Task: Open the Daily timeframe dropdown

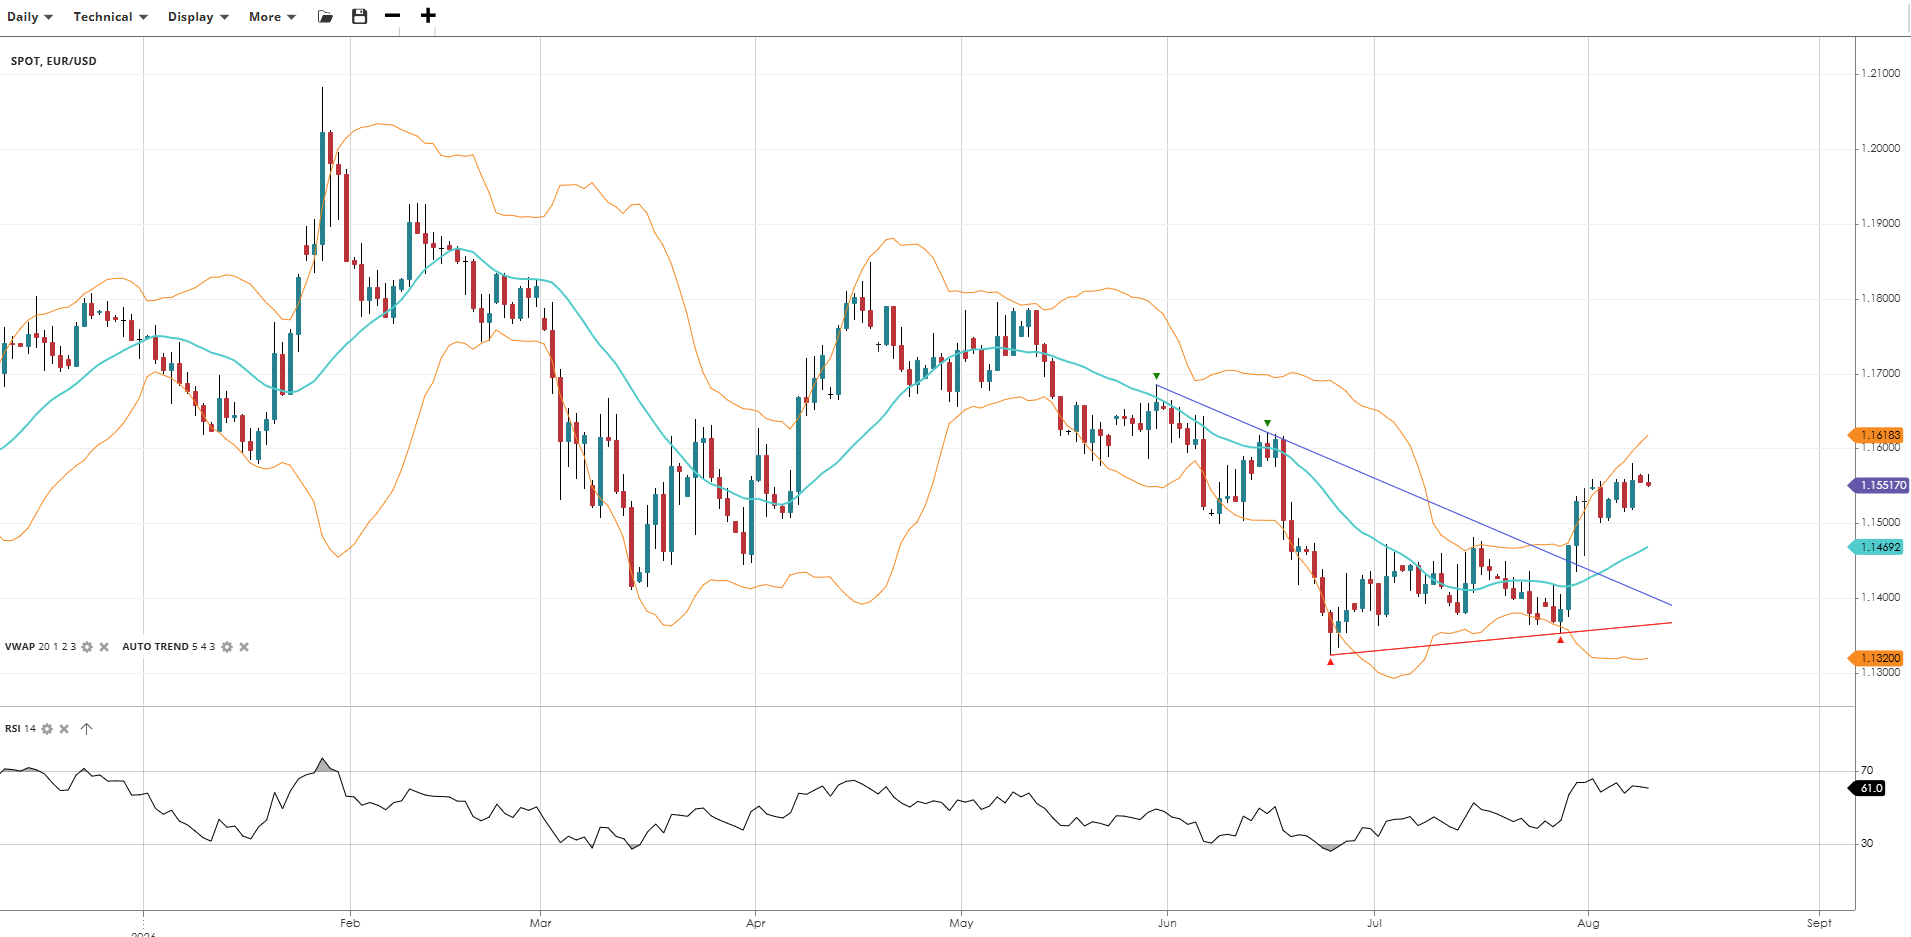Action: (30, 17)
